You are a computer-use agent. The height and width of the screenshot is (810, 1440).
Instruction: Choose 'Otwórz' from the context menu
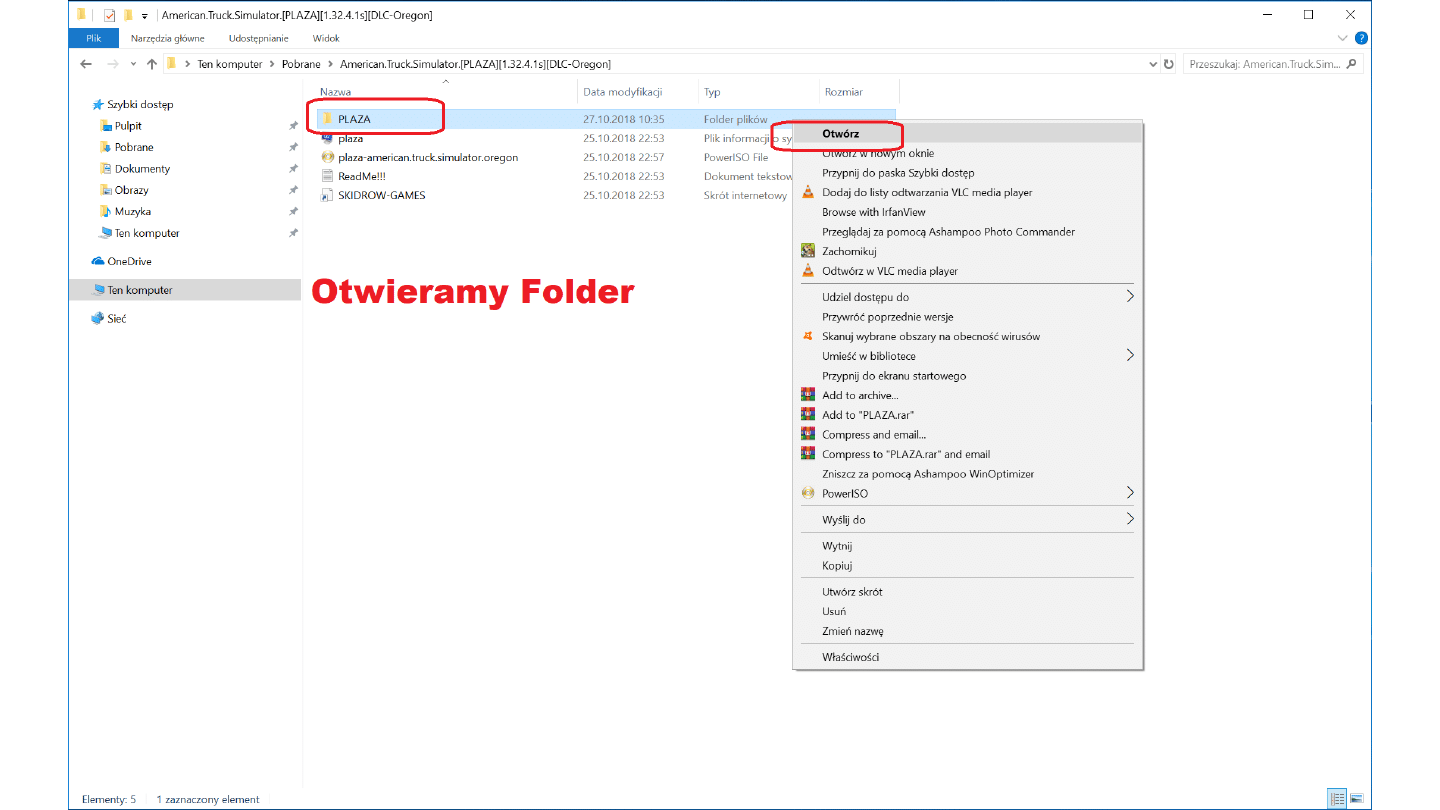coord(841,133)
